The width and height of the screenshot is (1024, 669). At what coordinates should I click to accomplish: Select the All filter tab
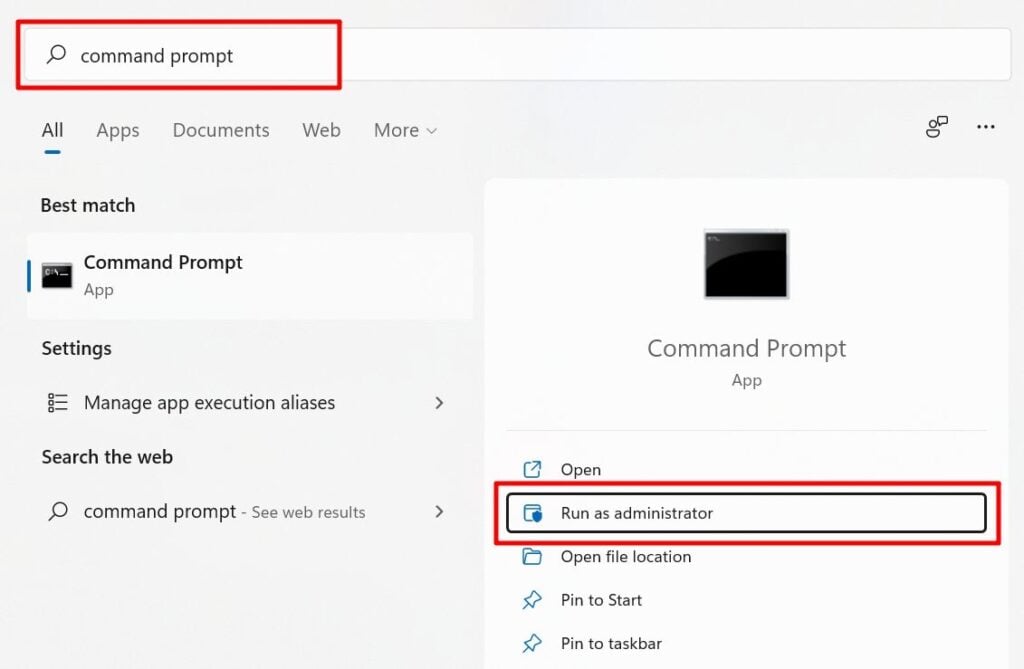coord(52,130)
